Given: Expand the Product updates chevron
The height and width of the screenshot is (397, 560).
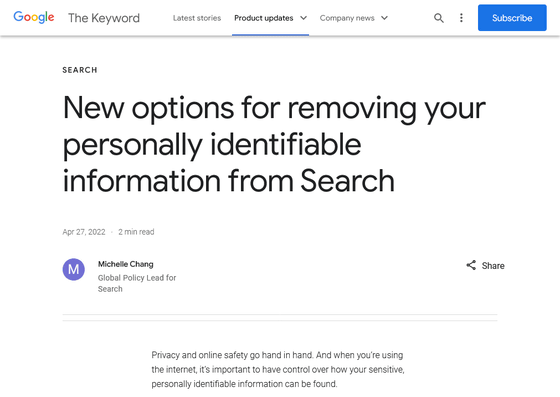Looking at the screenshot, I should pos(303,18).
